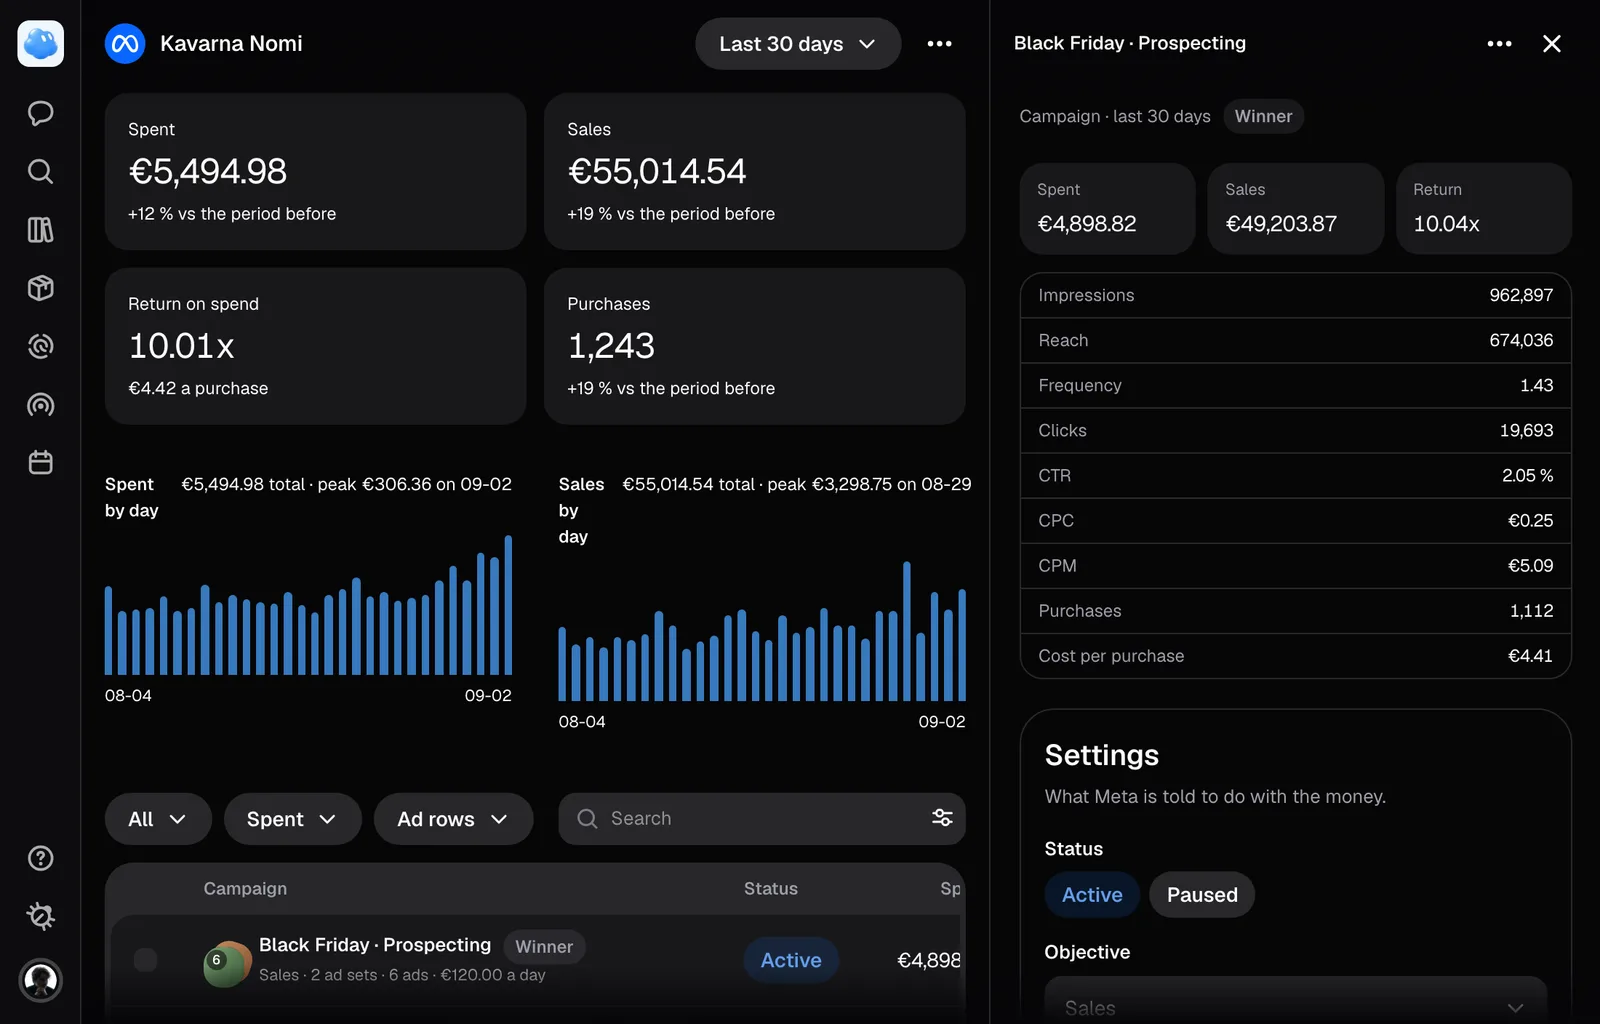Open the library books sidebar icon
Image resolution: width=1600 pixels, height=1024 pixels.
(x=40, y=230)
